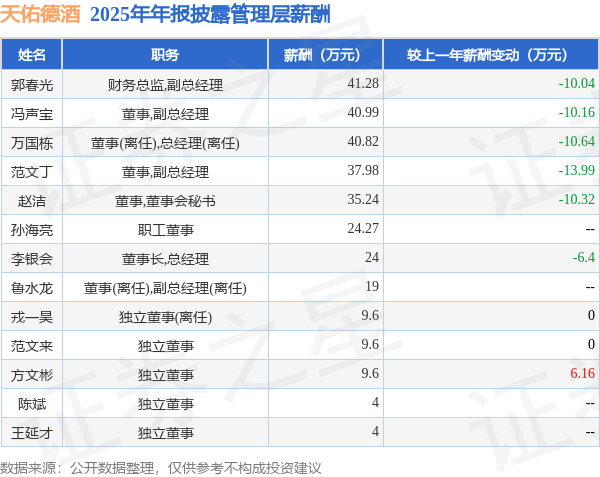
Task: Click 万国栋 position cell 董事(离任),总经理(离任)
Action: coord(165,143)
